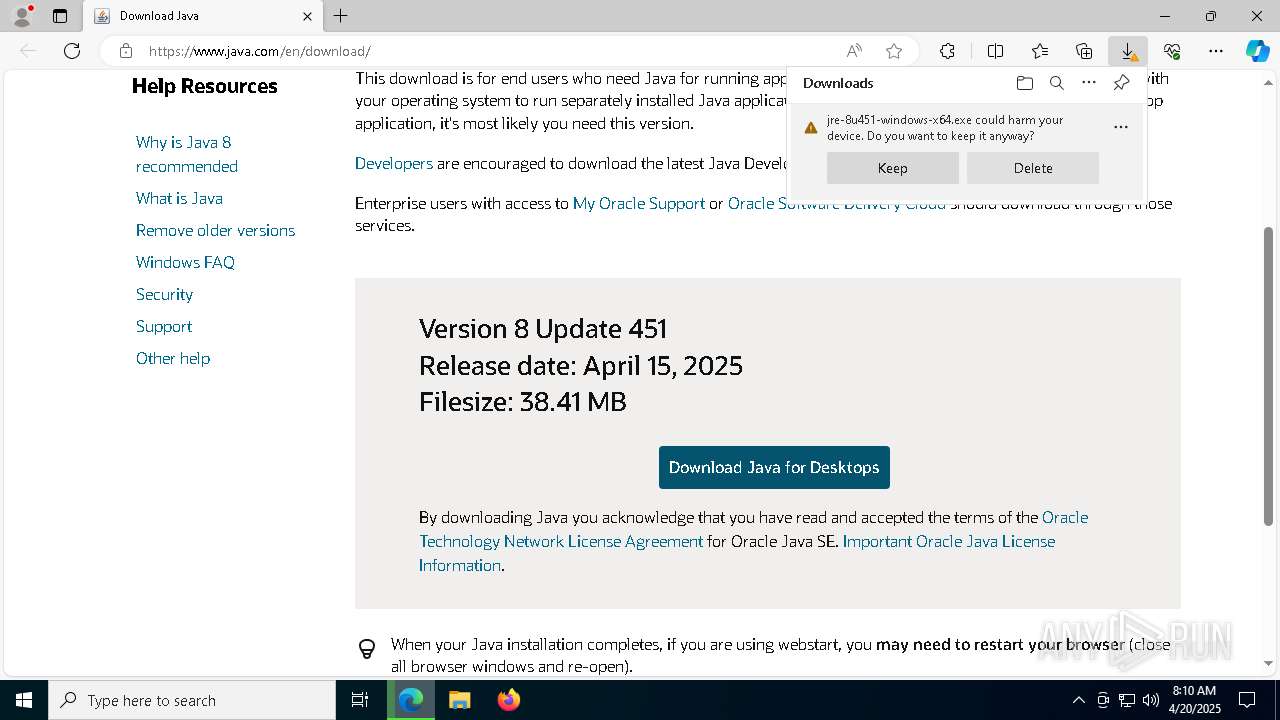Open the tab actions menu icon
The image size is (1280, 720).
pyautogui.click(x=60, y=16)
